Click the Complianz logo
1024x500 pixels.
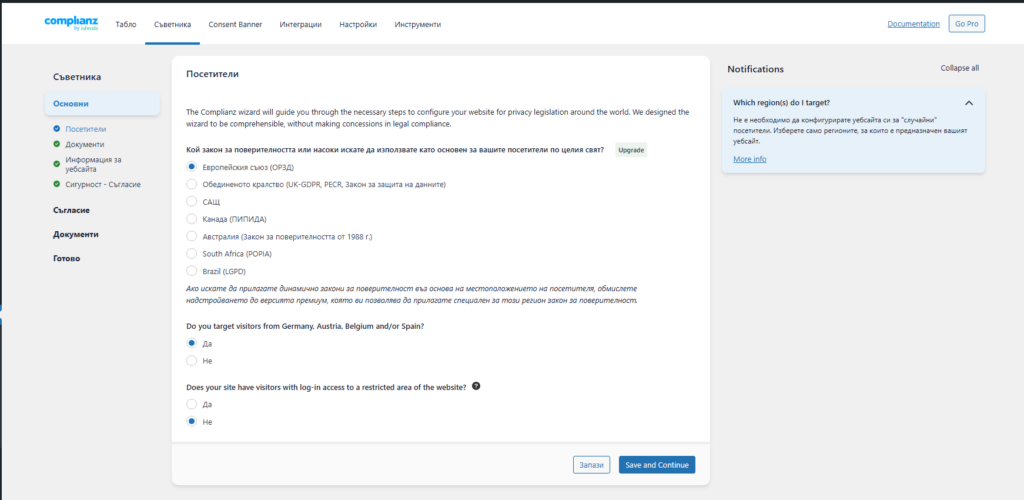click(71, 23)
